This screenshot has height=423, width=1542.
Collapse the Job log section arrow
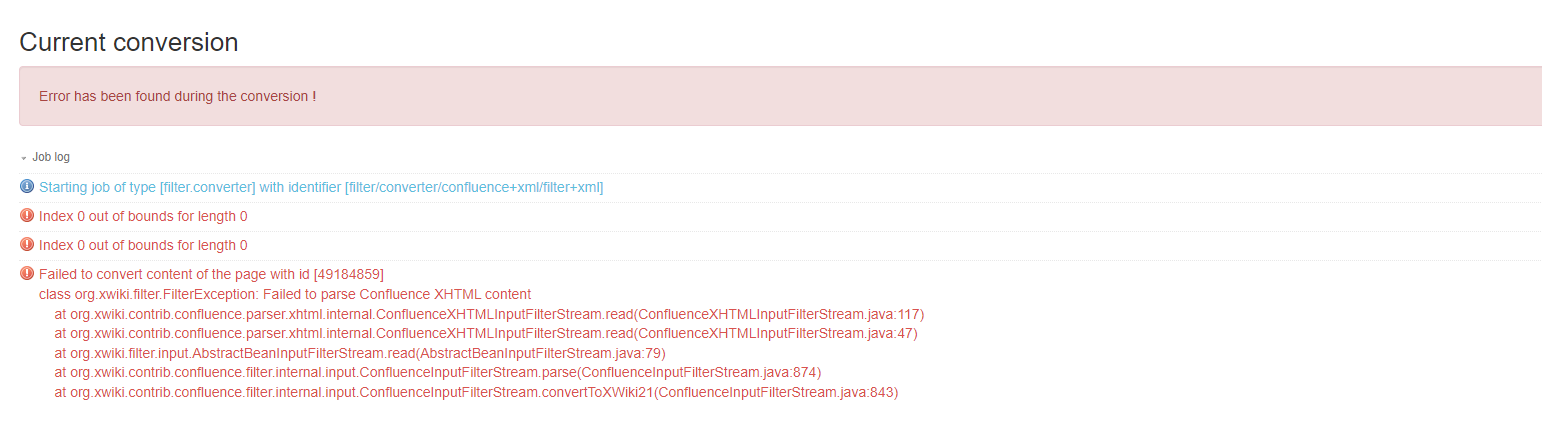(24, 158)
